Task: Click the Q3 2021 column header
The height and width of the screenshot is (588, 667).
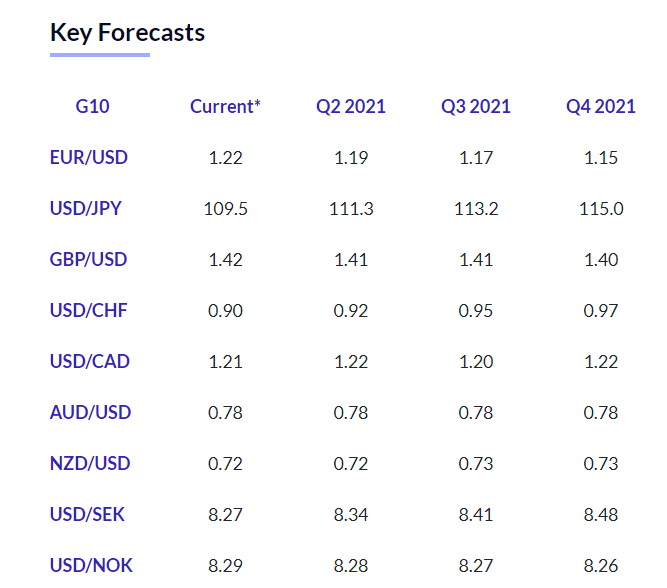Action: point(476,106)
